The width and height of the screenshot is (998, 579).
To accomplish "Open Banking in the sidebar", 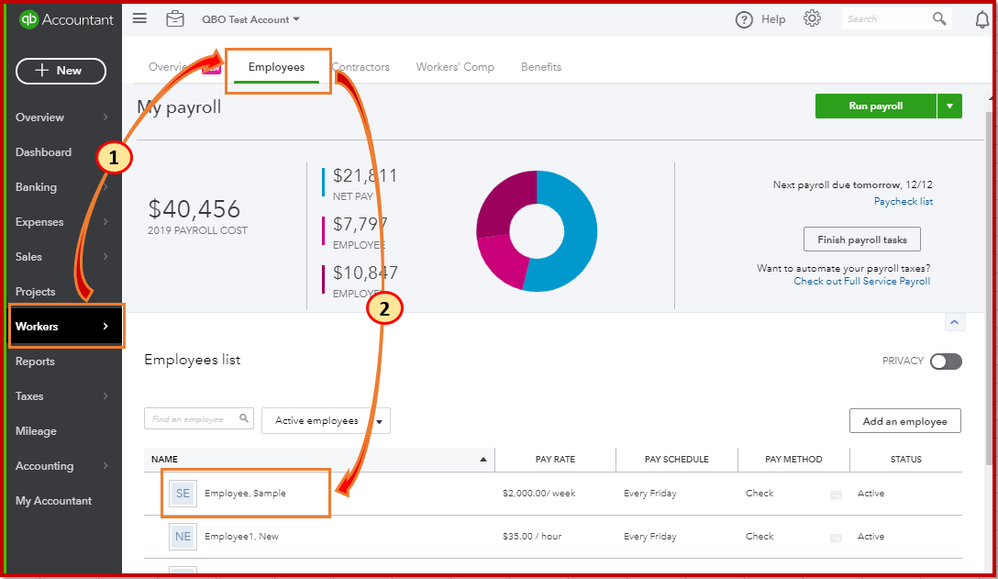I will click(36, 187).
